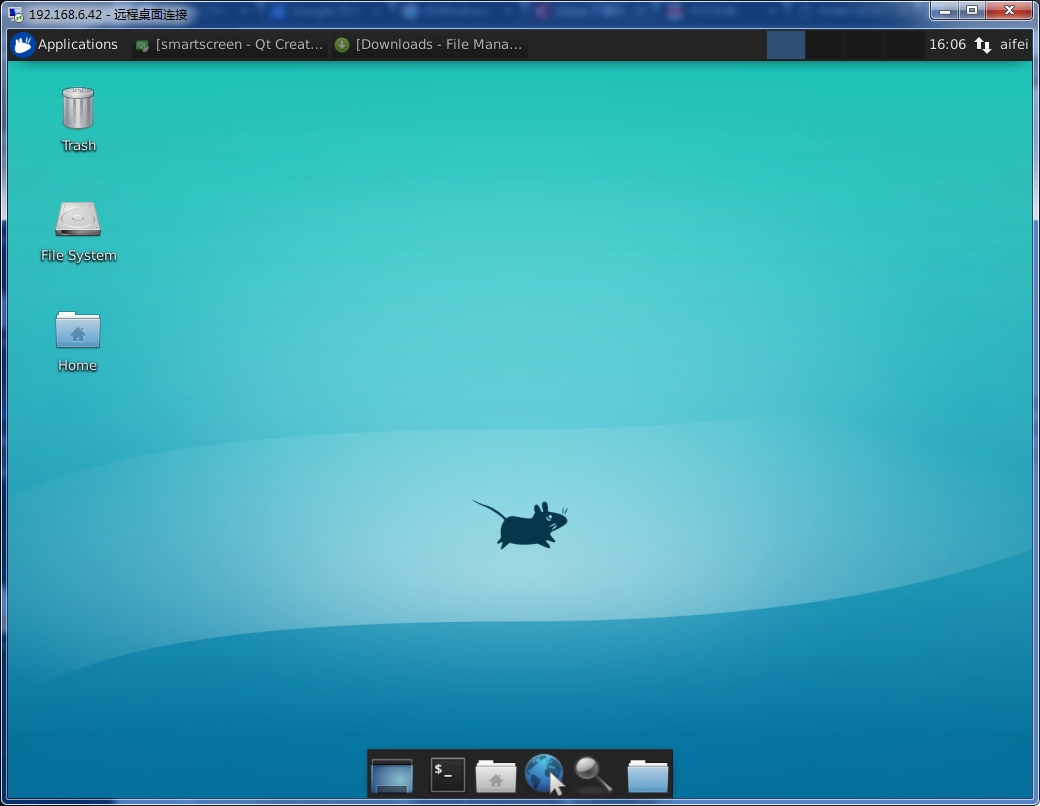Launch a terminal from the dock
The width and height of the screenshot is (1040, 806).
pos(447,773)
